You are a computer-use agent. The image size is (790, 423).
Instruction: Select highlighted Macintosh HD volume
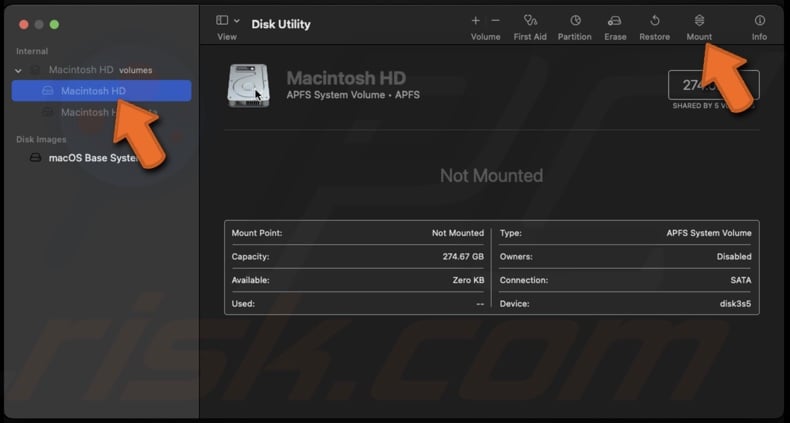coord(101,91)
